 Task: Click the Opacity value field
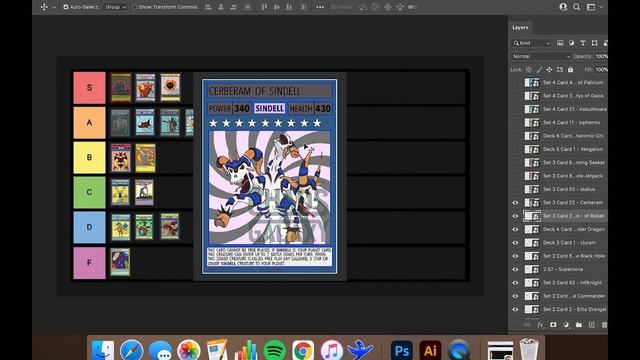[601, 56]
